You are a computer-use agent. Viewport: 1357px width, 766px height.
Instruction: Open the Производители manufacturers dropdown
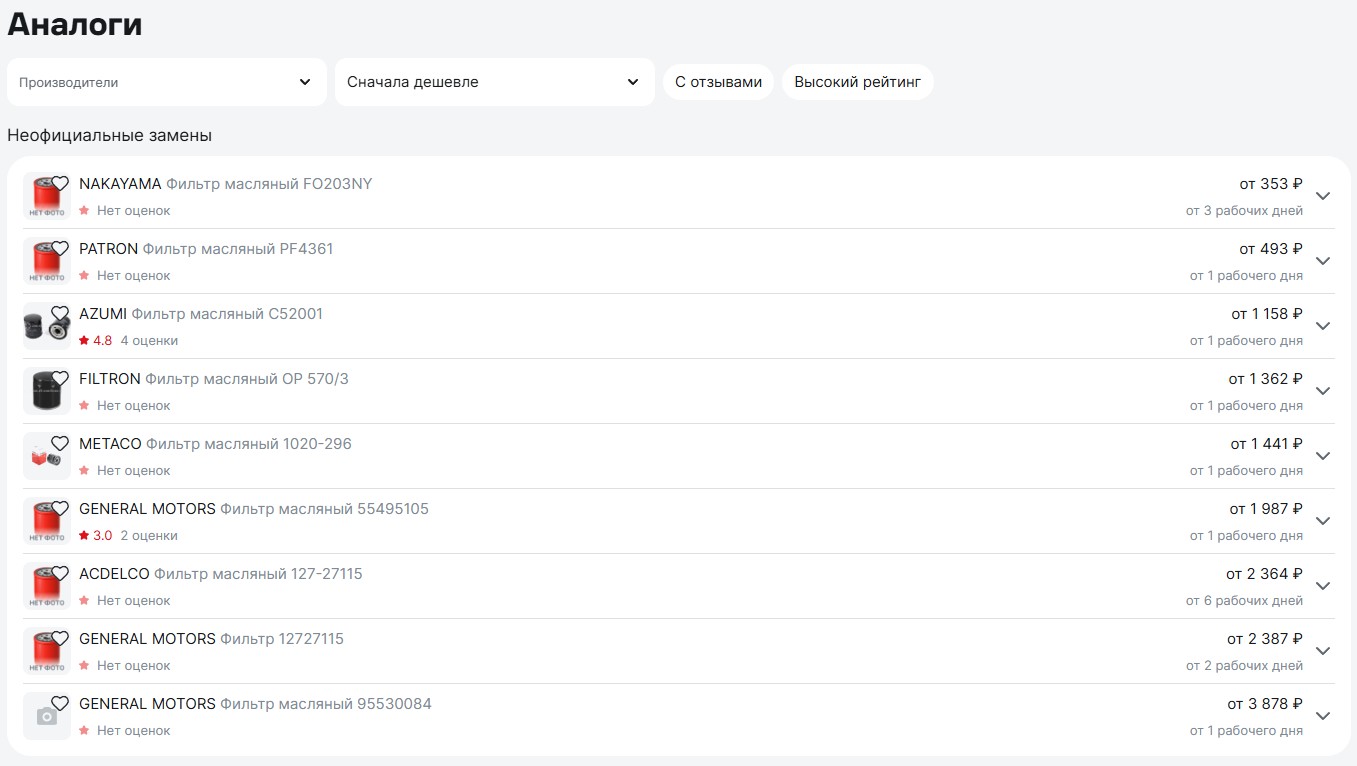click(x=167, y=82)
